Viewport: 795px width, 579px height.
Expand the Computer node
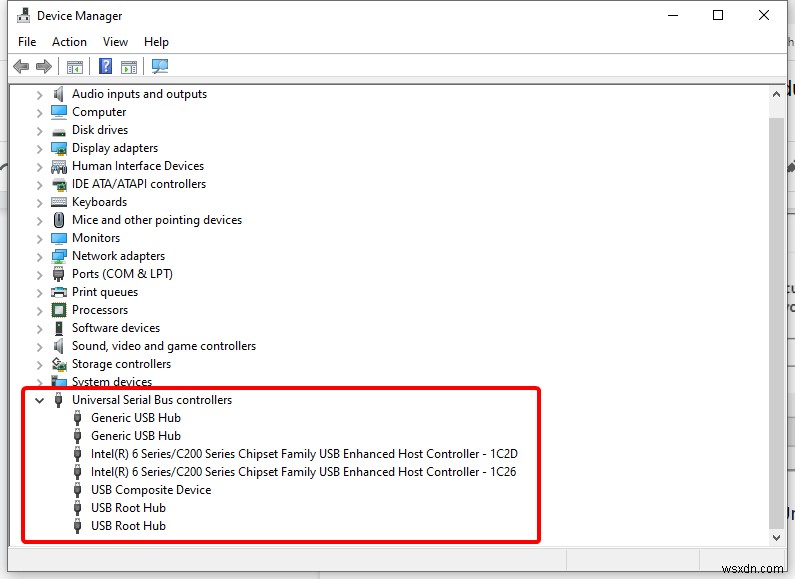coord(40,113)
